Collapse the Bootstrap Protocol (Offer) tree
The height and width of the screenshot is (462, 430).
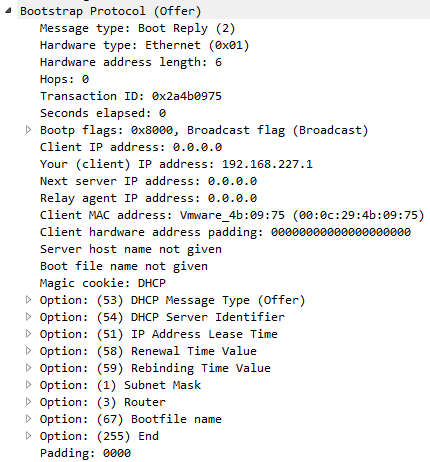[x=9, y=11]
